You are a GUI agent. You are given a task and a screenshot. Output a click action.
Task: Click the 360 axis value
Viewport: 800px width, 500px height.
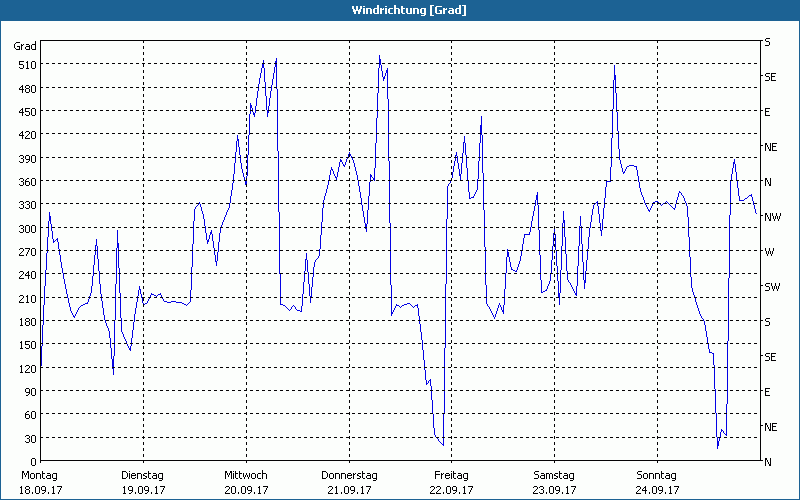pos(28,182)
